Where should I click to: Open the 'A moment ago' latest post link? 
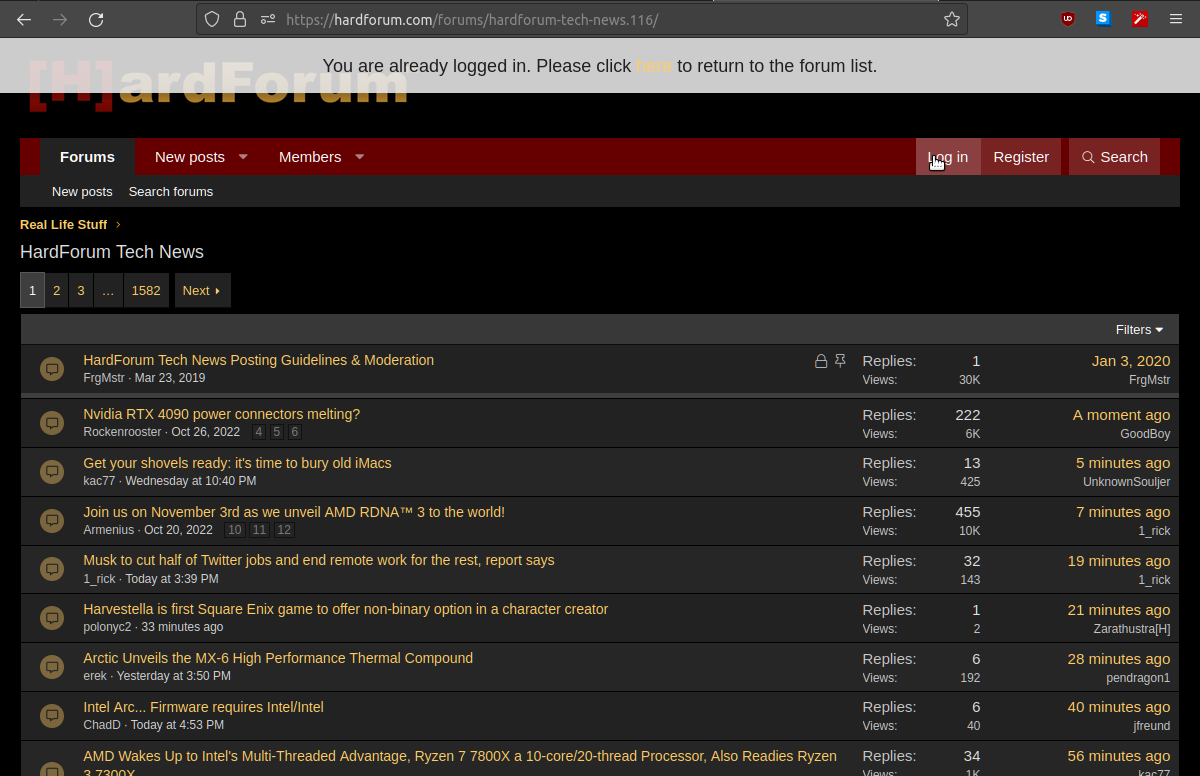(1121, 414)
